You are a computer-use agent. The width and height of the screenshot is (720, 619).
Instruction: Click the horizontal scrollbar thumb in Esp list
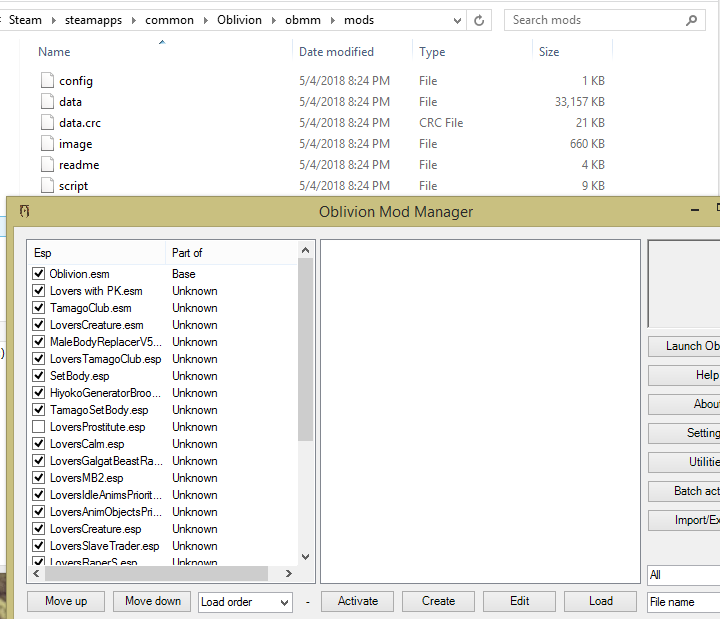pos(157,573)
